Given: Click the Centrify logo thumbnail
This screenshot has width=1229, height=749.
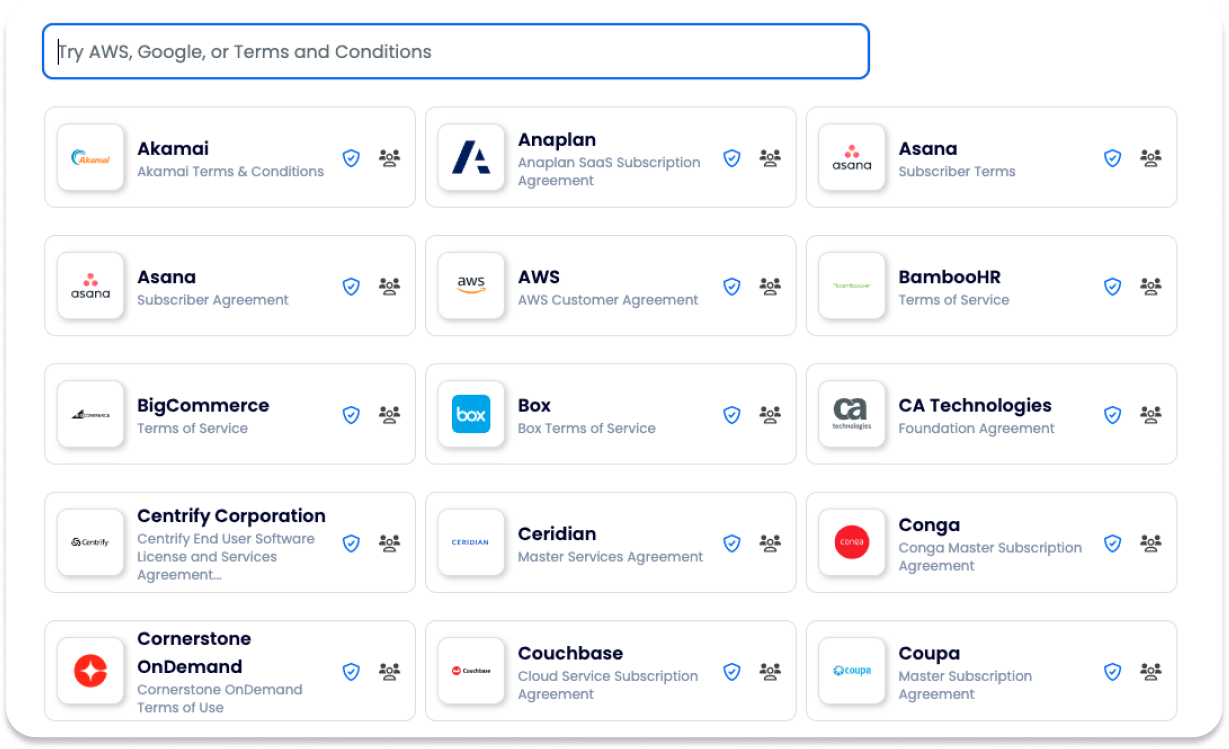Looking at the screenshot, I should coord(91,542).
